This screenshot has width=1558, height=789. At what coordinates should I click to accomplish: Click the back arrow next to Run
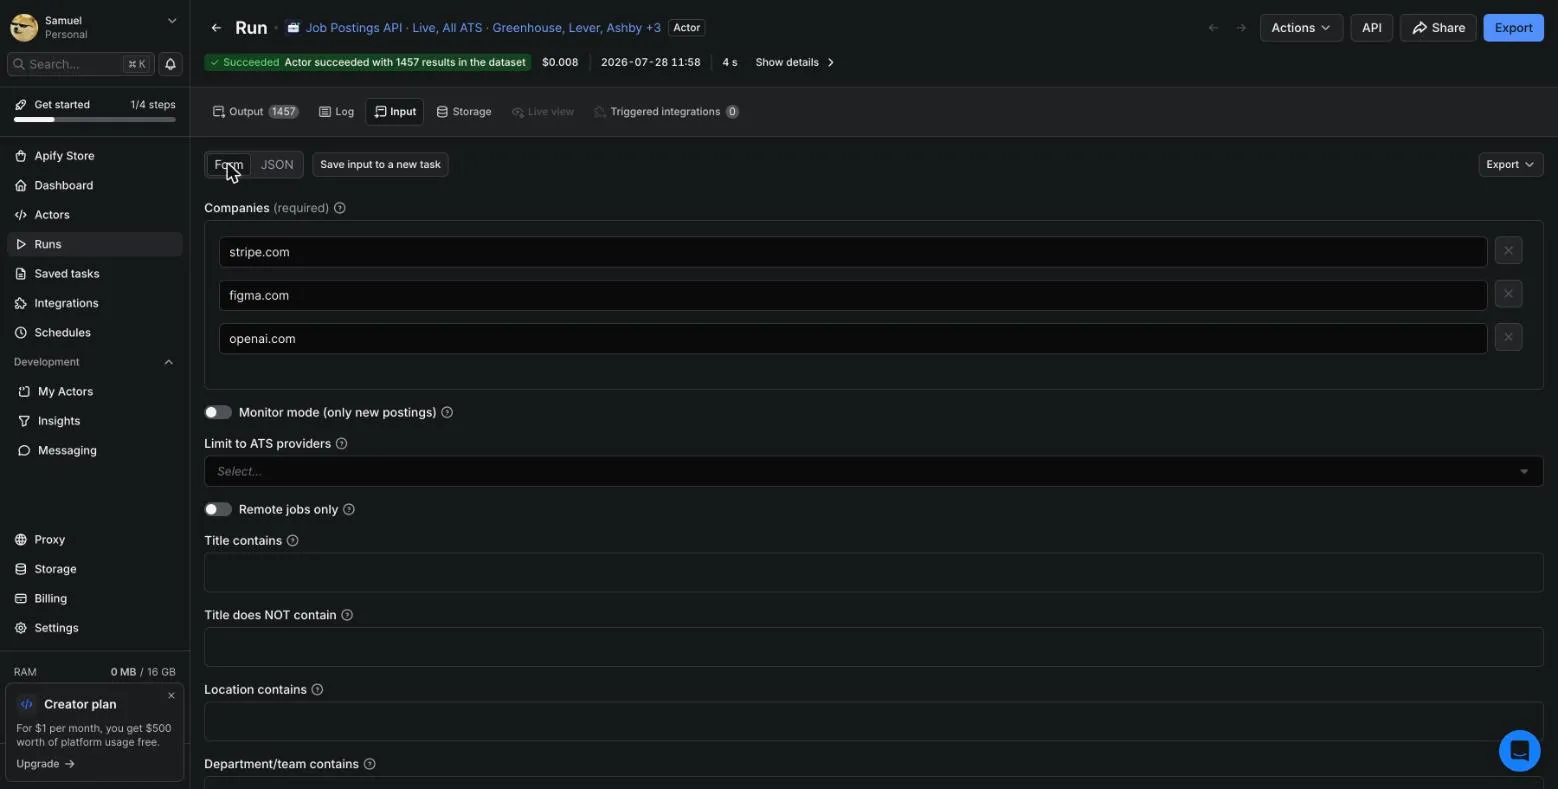pyautogui.click(x=216, y=28)
